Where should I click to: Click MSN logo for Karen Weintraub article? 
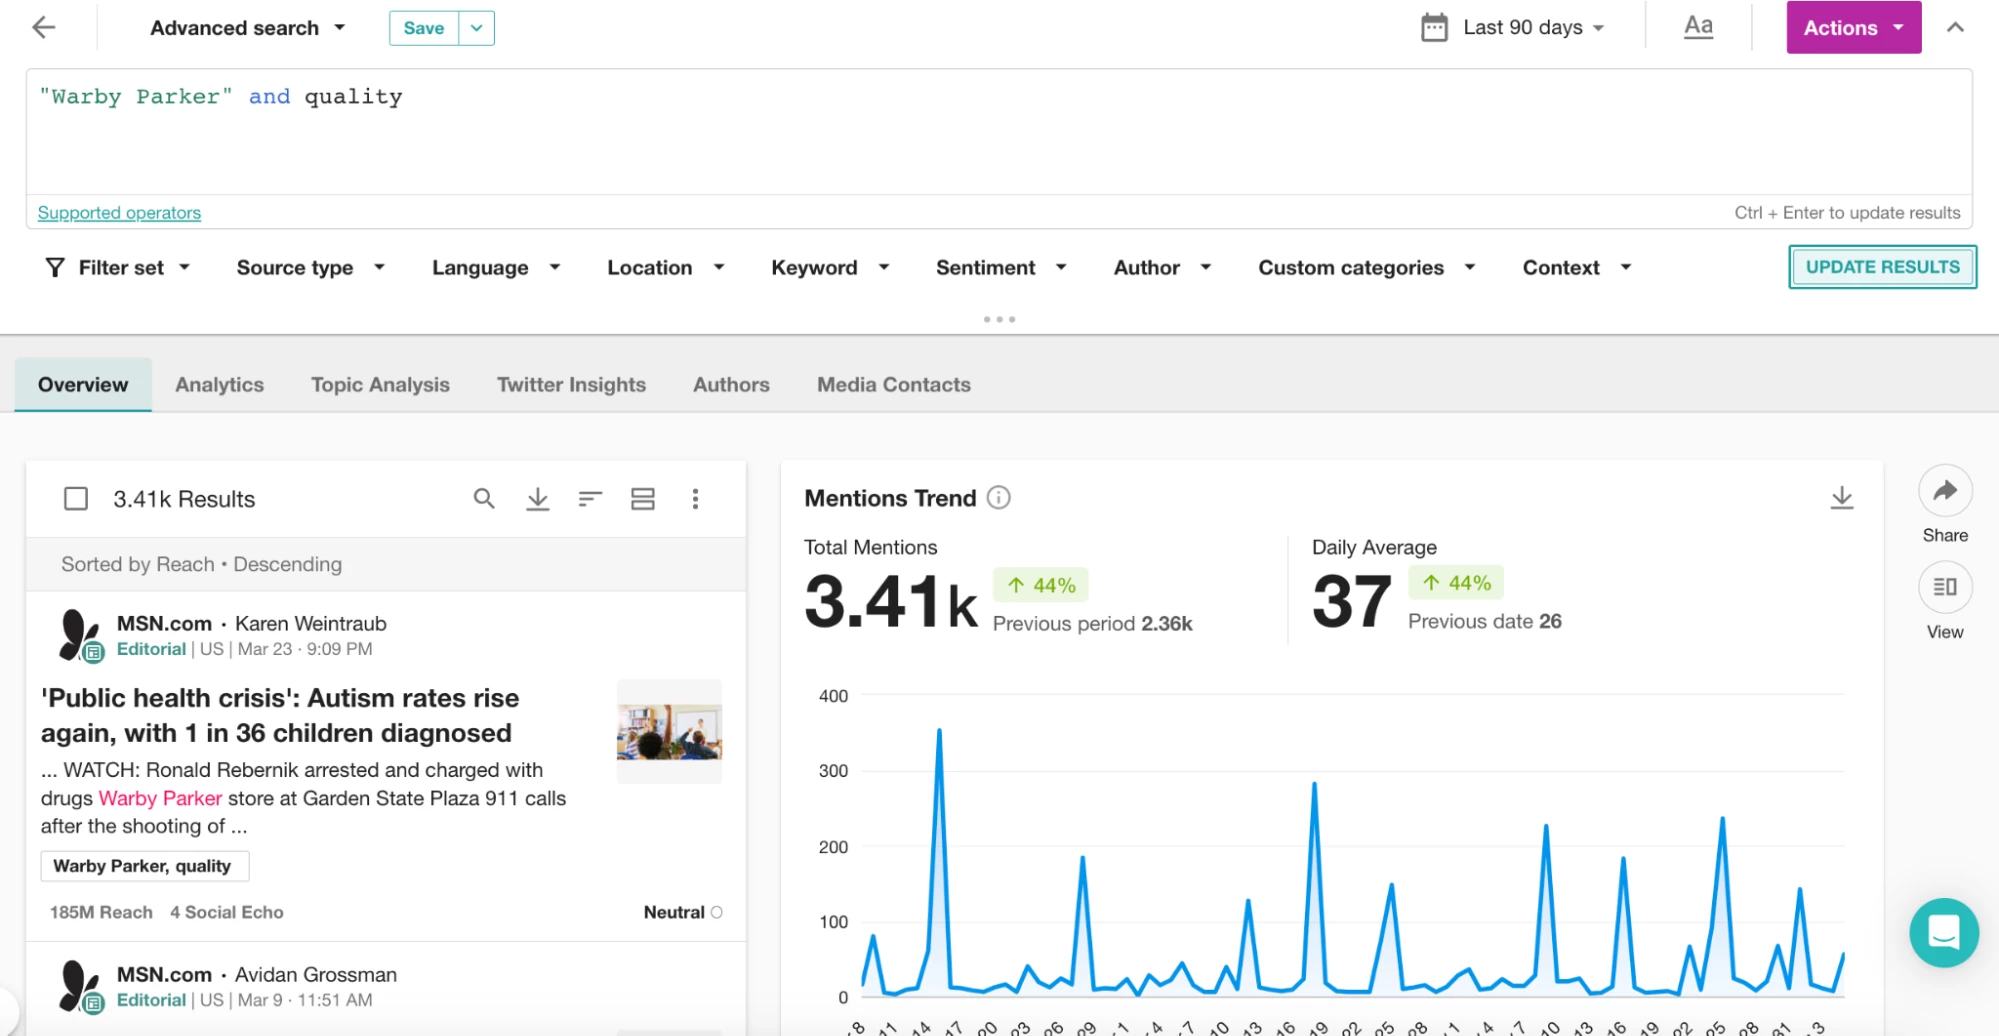pos(80,635)
